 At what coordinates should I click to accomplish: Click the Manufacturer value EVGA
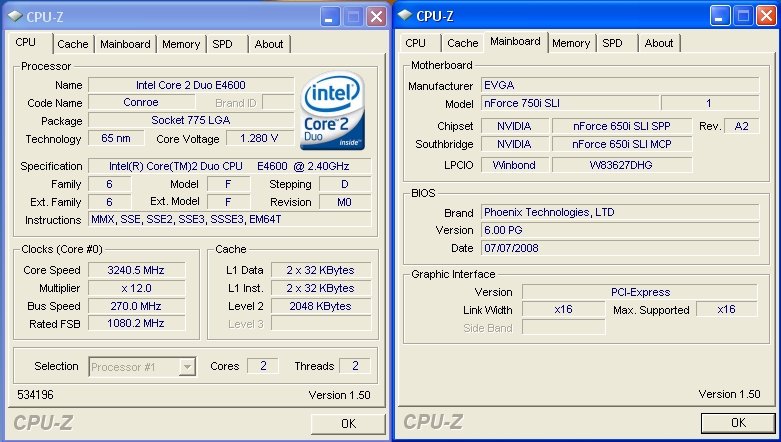(x=620, y=85)
